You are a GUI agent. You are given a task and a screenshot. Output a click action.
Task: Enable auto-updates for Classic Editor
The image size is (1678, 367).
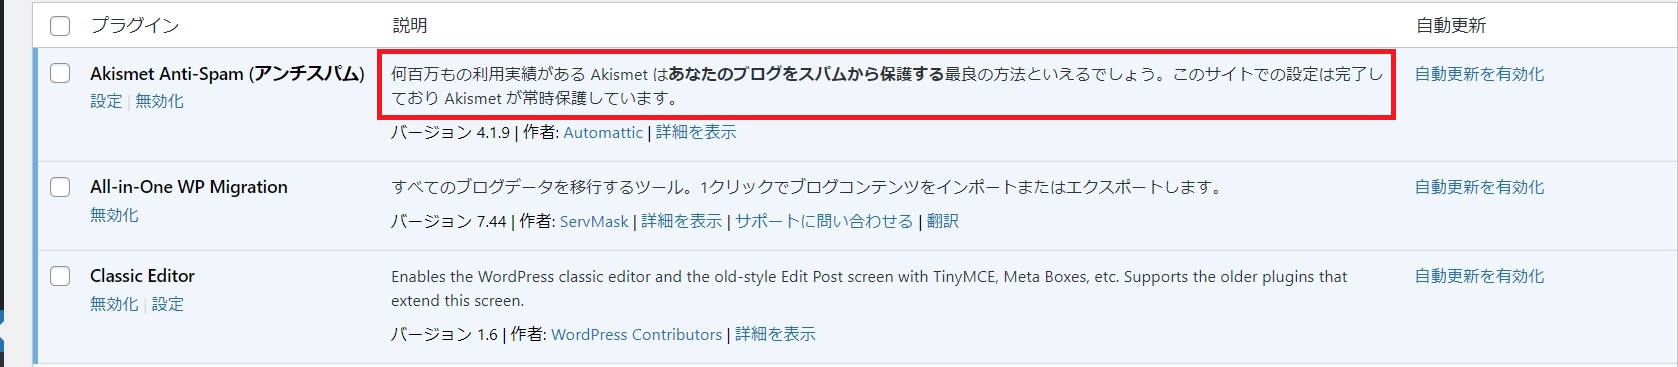(x=1479, y=276)
